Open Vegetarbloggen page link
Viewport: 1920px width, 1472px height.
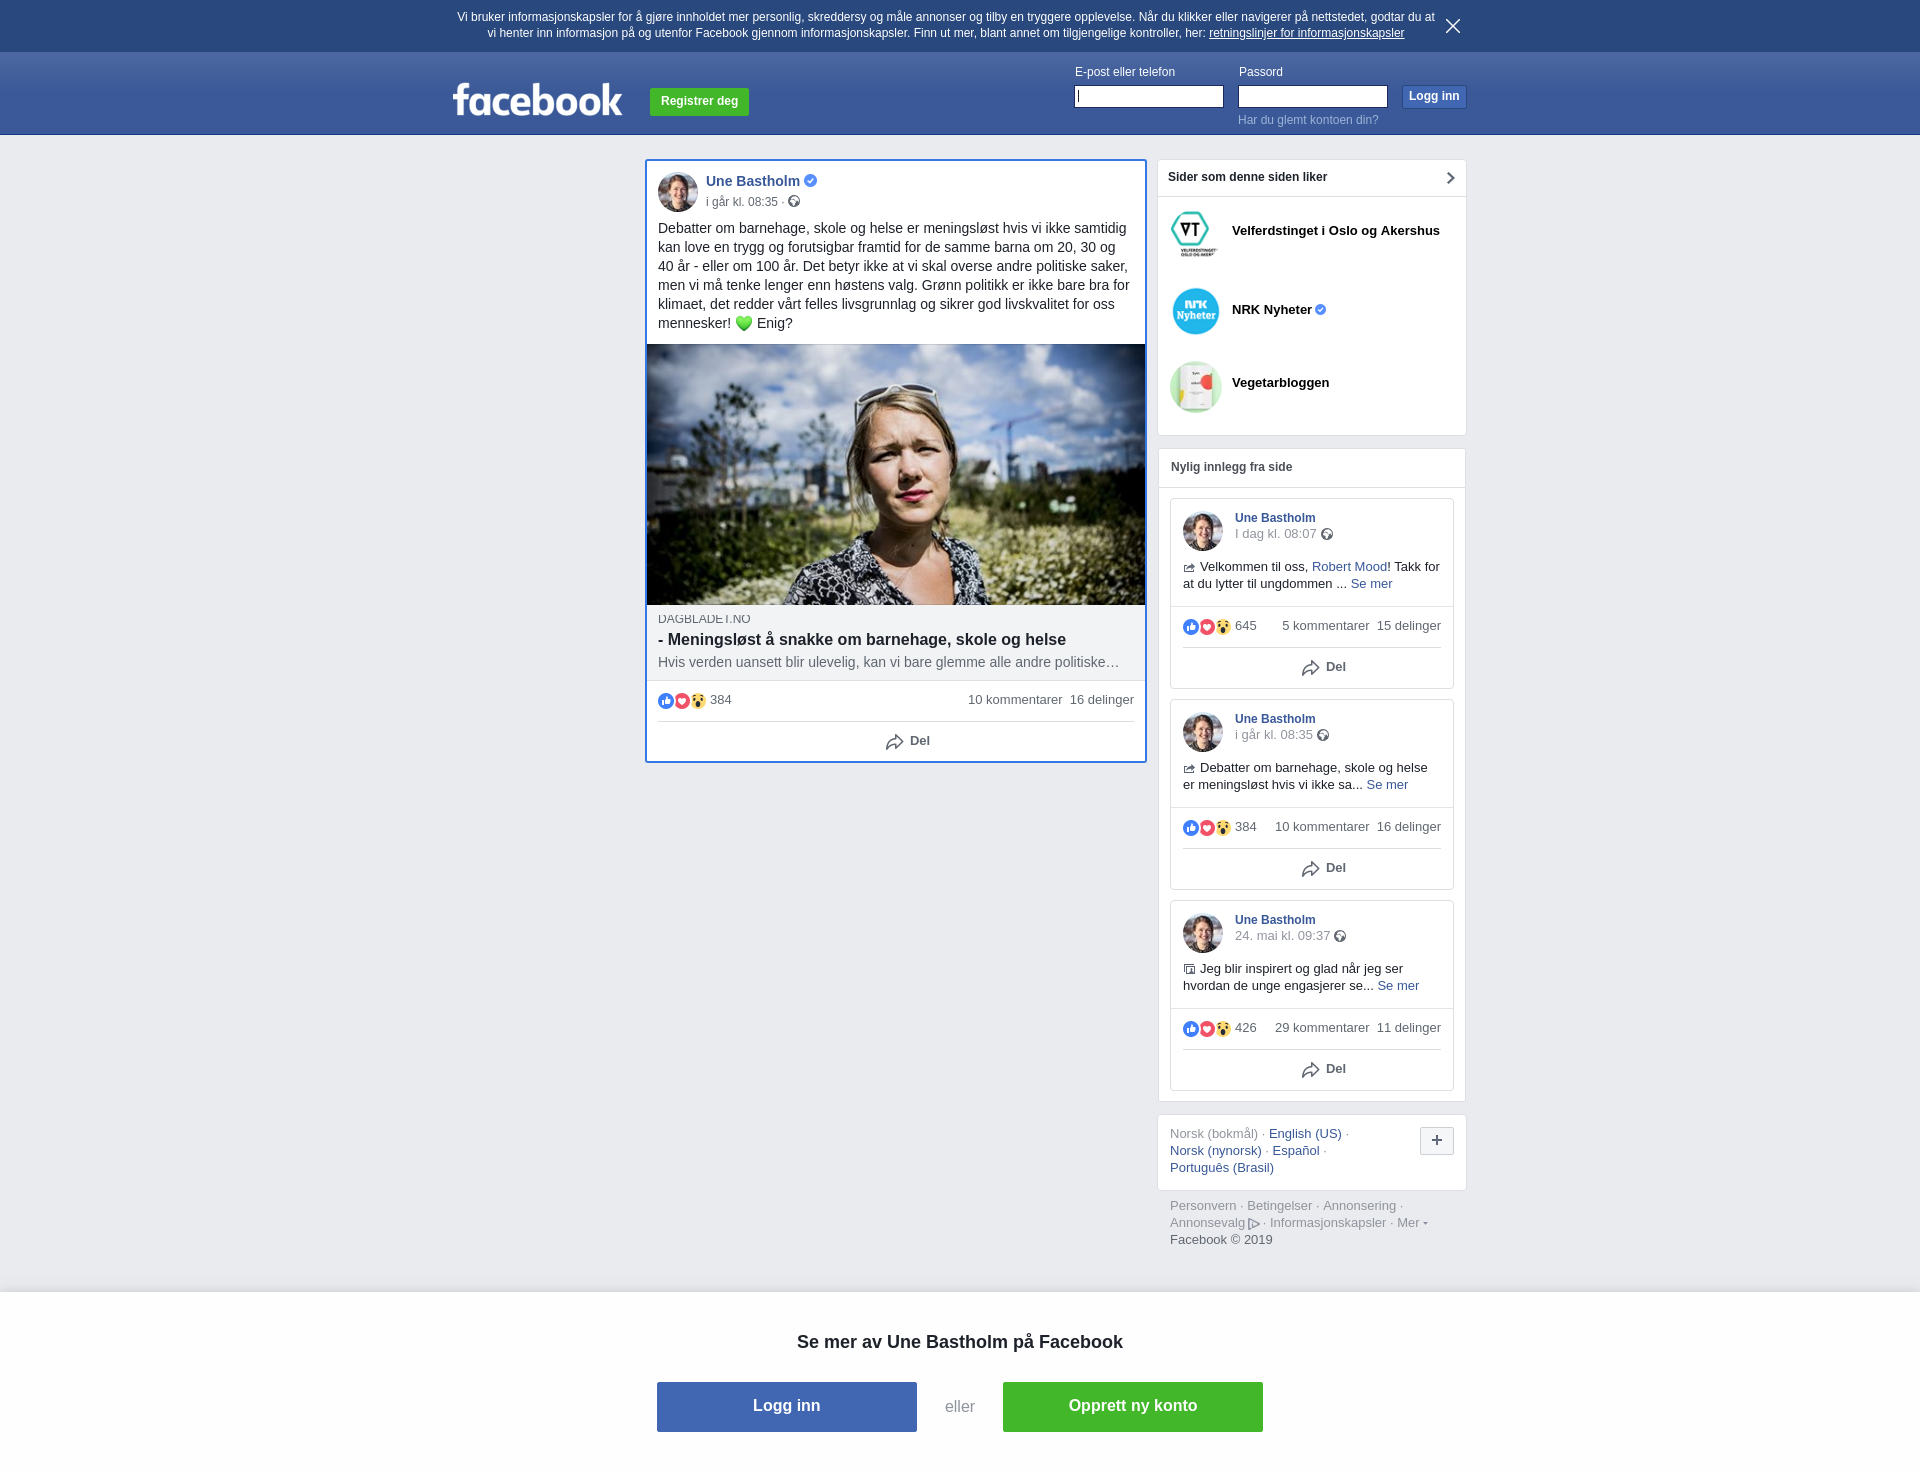tap(1280, 383)
